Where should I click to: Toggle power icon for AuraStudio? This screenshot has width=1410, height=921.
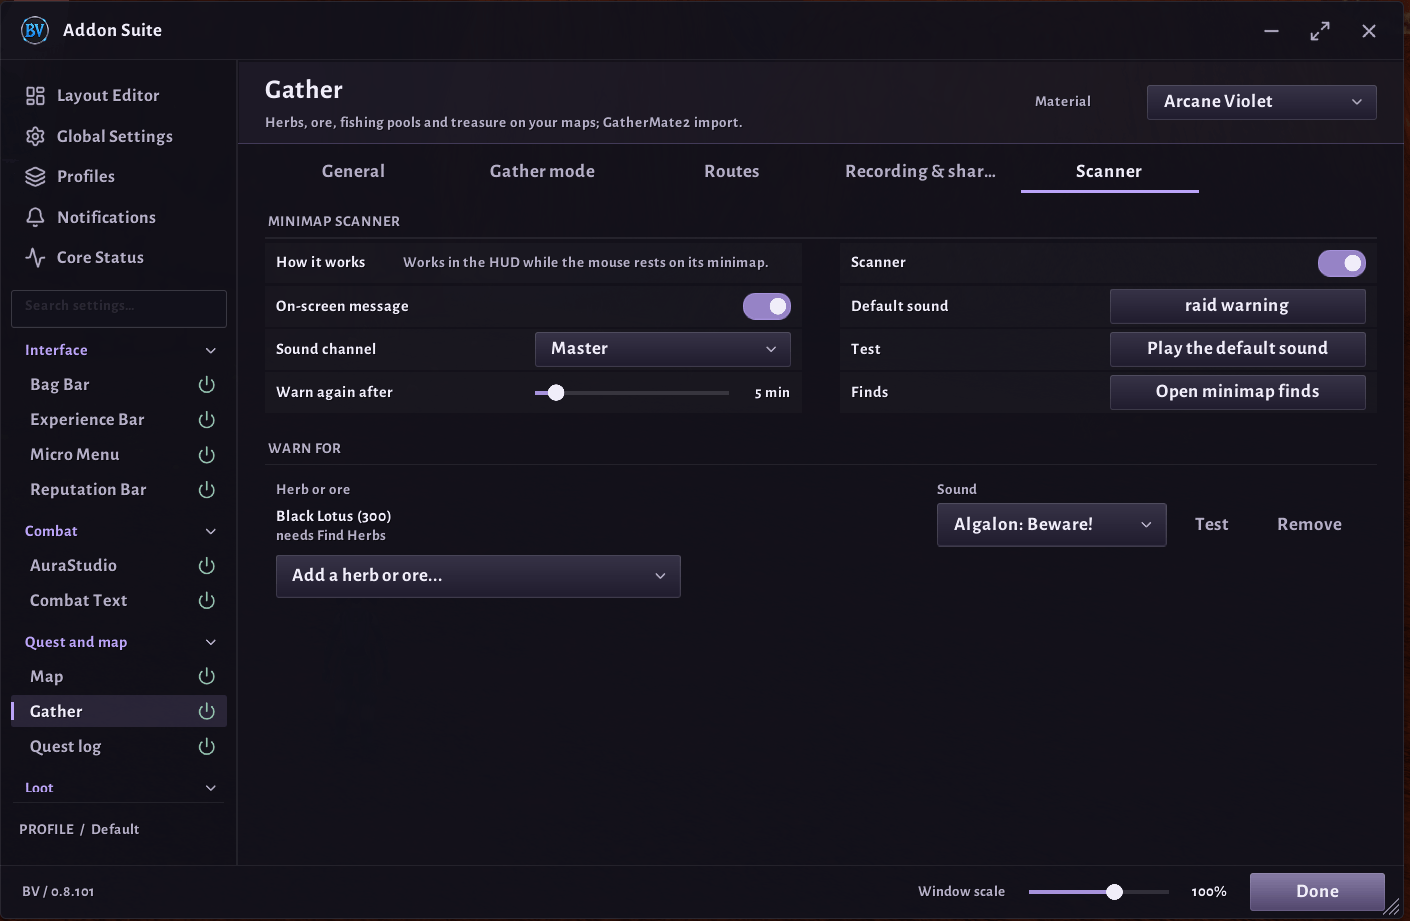click(207, 566)
